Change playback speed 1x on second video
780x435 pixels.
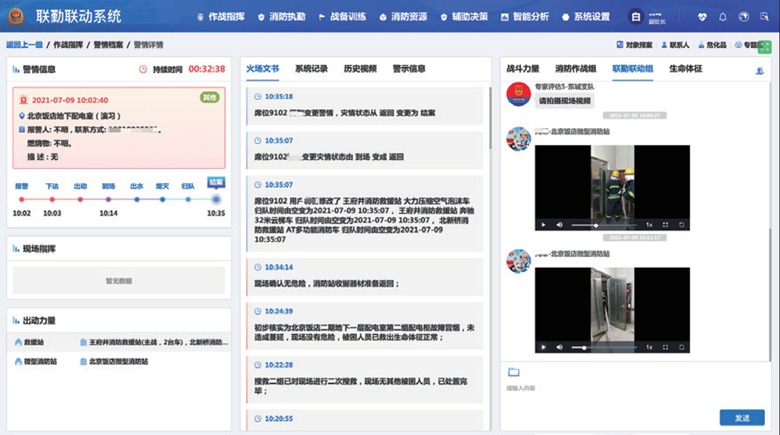point(648,348)
